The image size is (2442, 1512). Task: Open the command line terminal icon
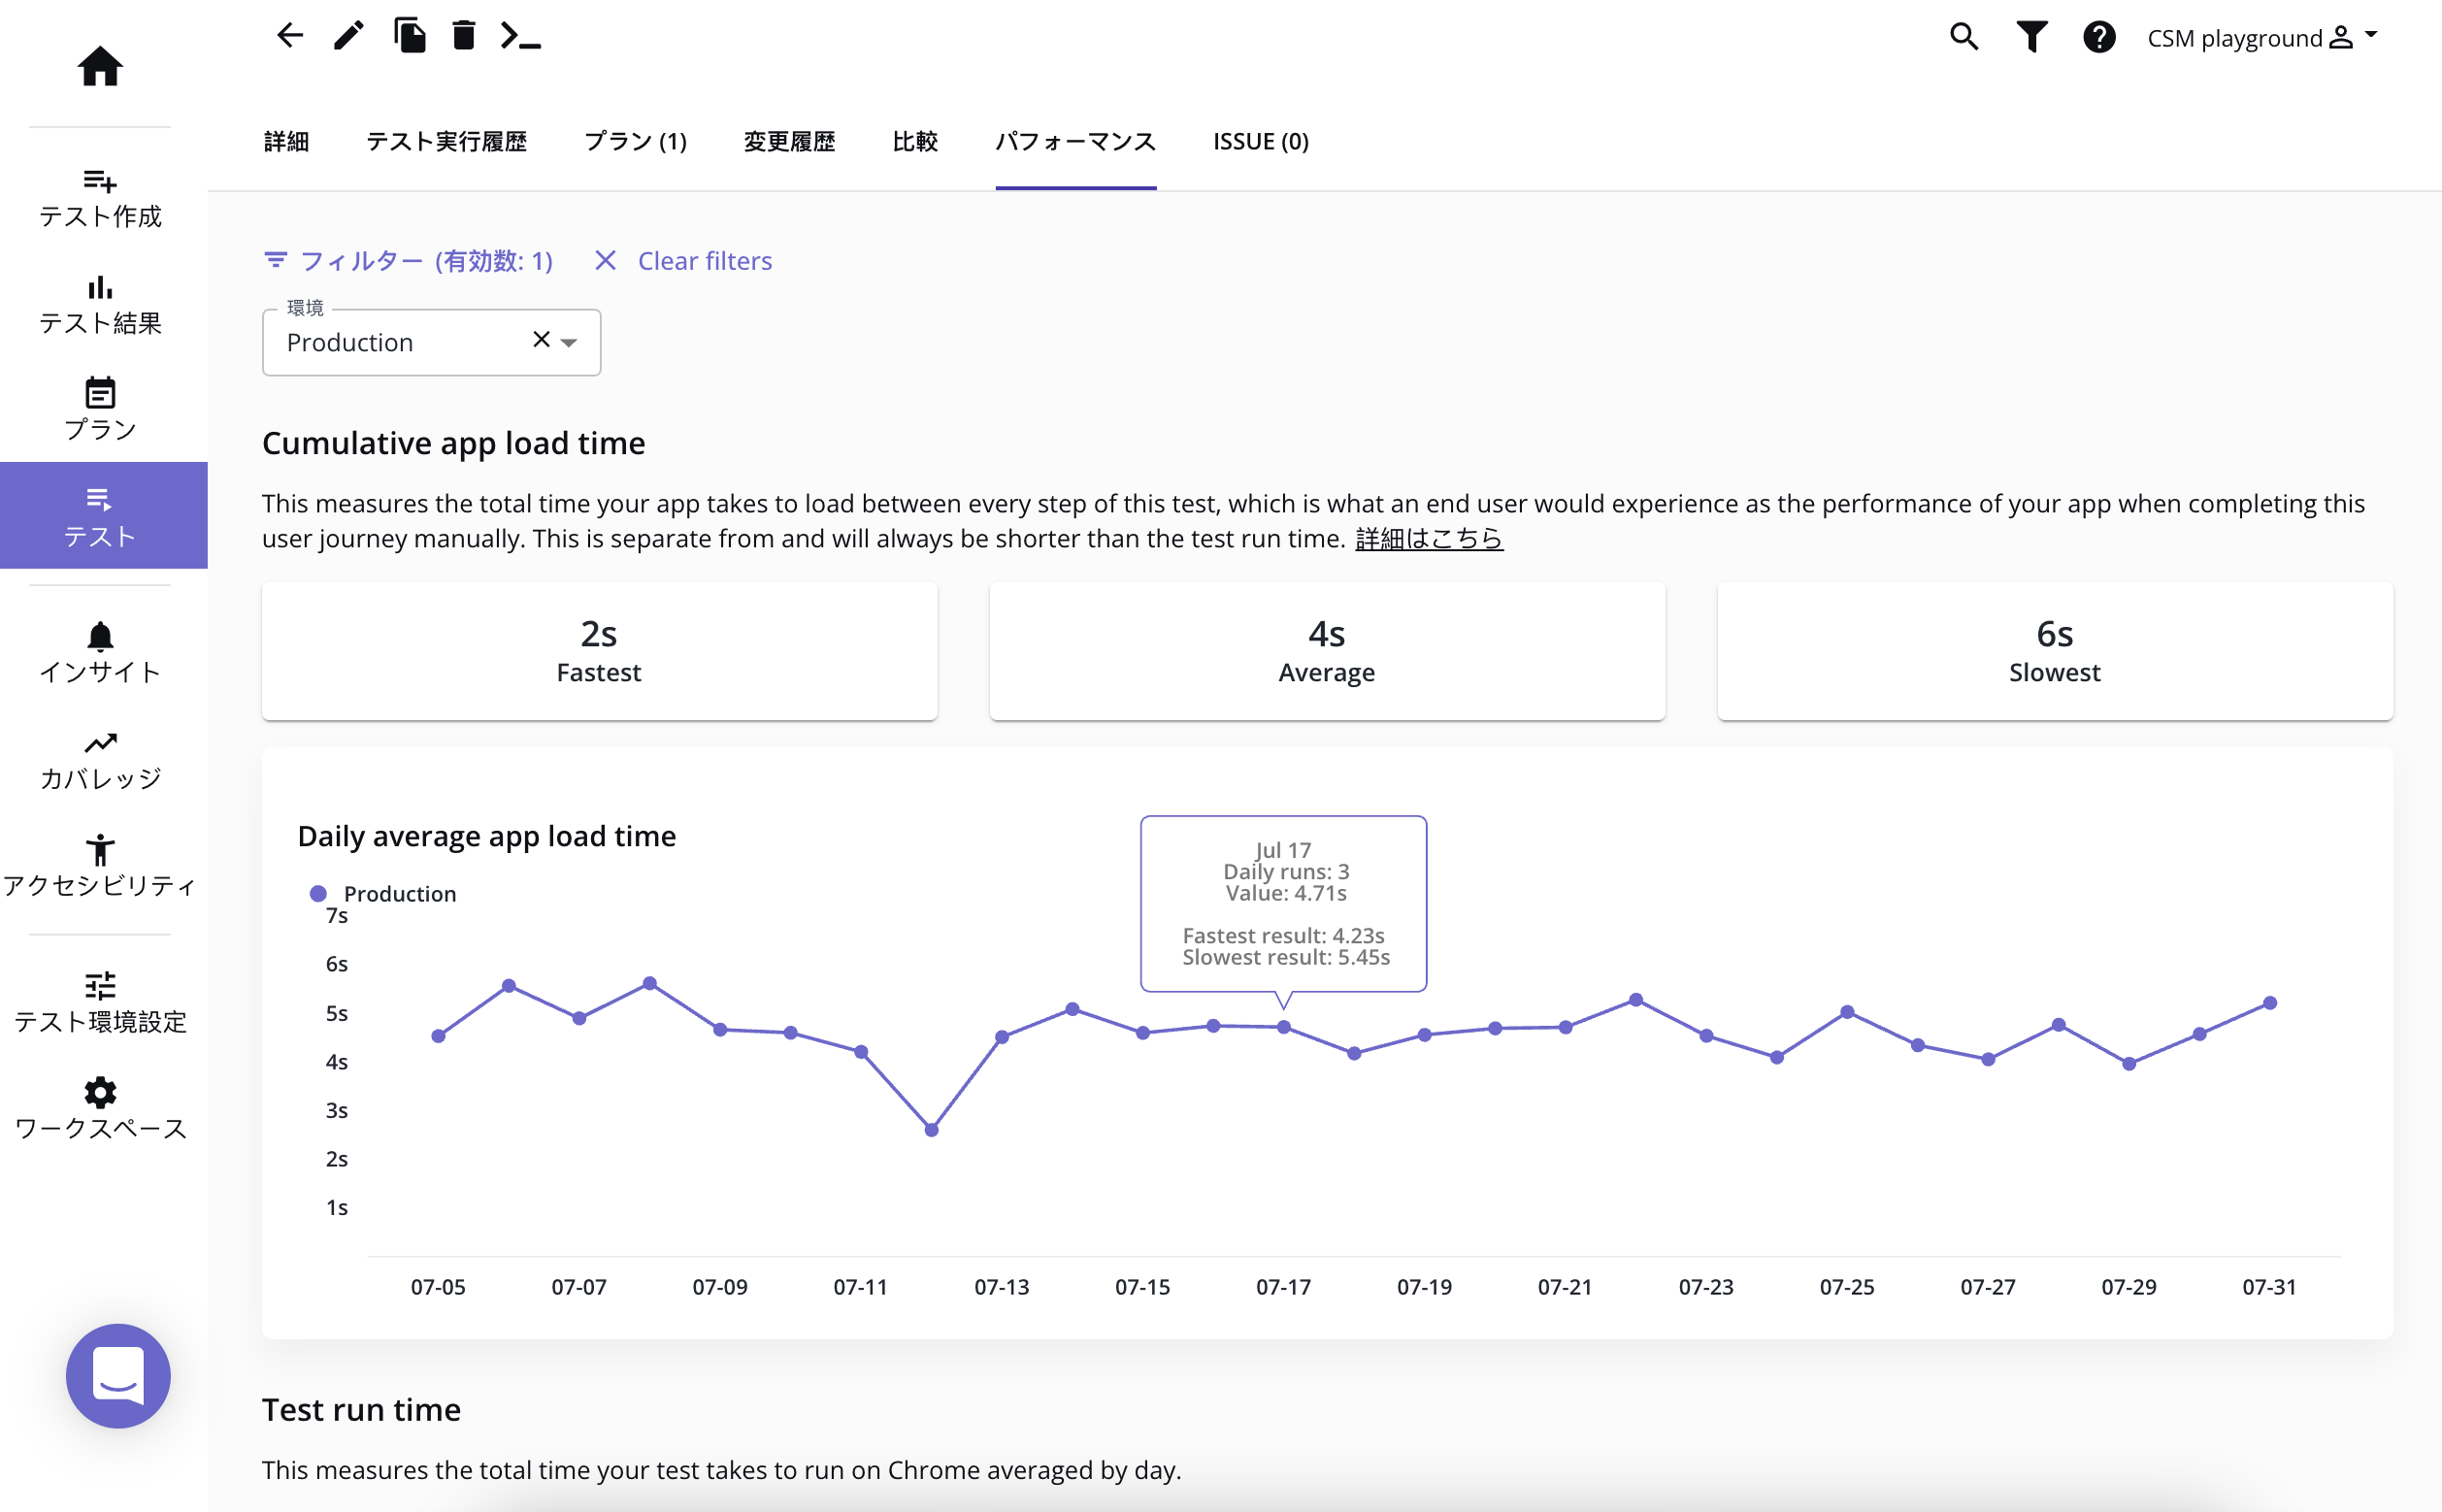click(x=520, y=36)
